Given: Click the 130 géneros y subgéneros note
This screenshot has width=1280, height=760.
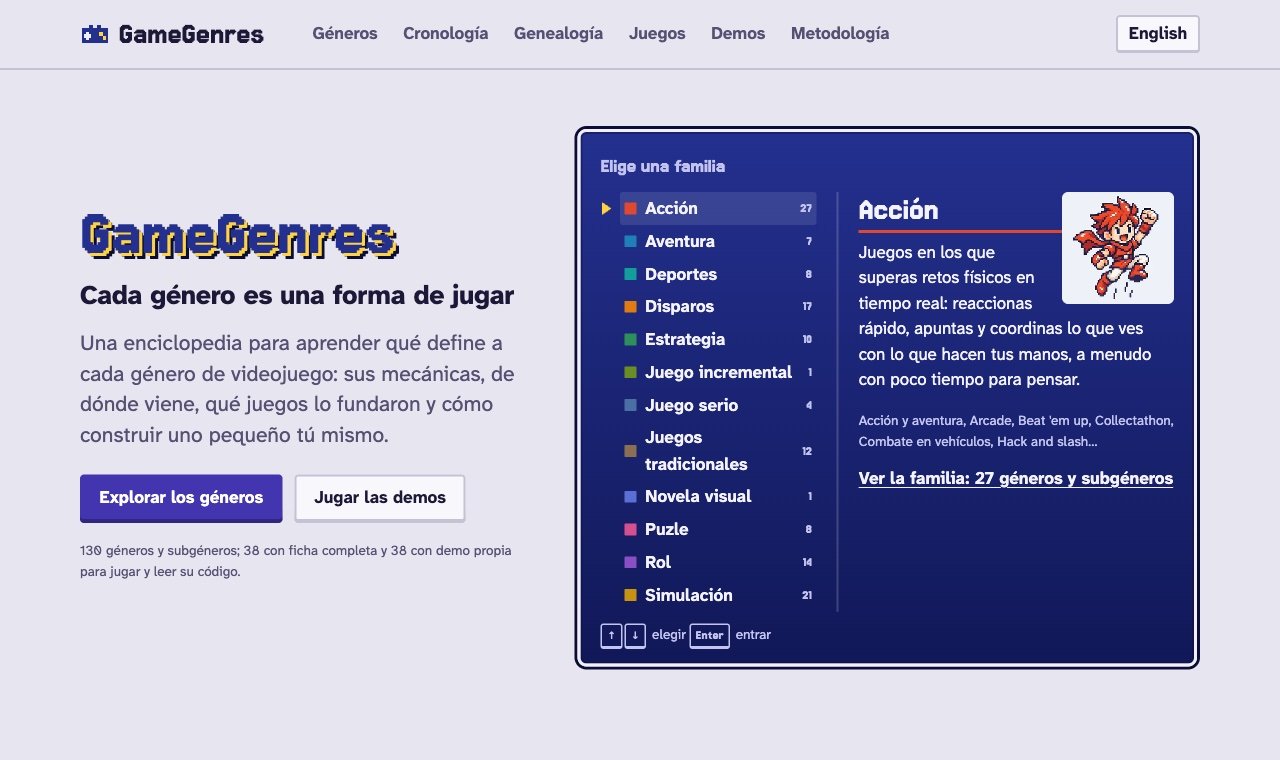Looking at the screenshot, I should [296, 561].
